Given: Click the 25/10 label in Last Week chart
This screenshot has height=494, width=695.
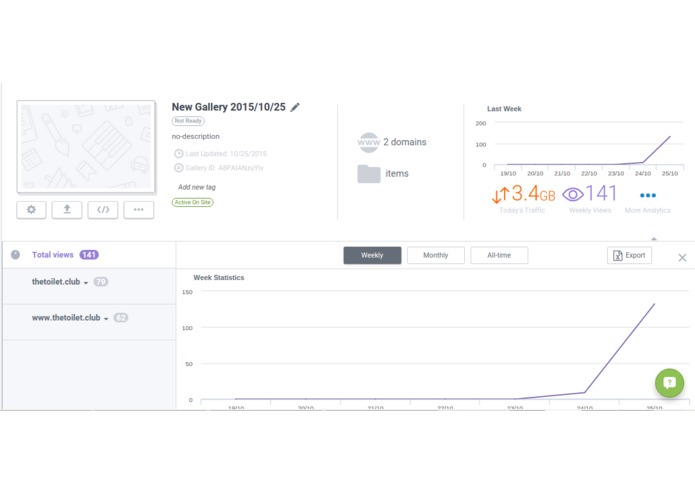Looking at the screenshot, I should [670, 174].
